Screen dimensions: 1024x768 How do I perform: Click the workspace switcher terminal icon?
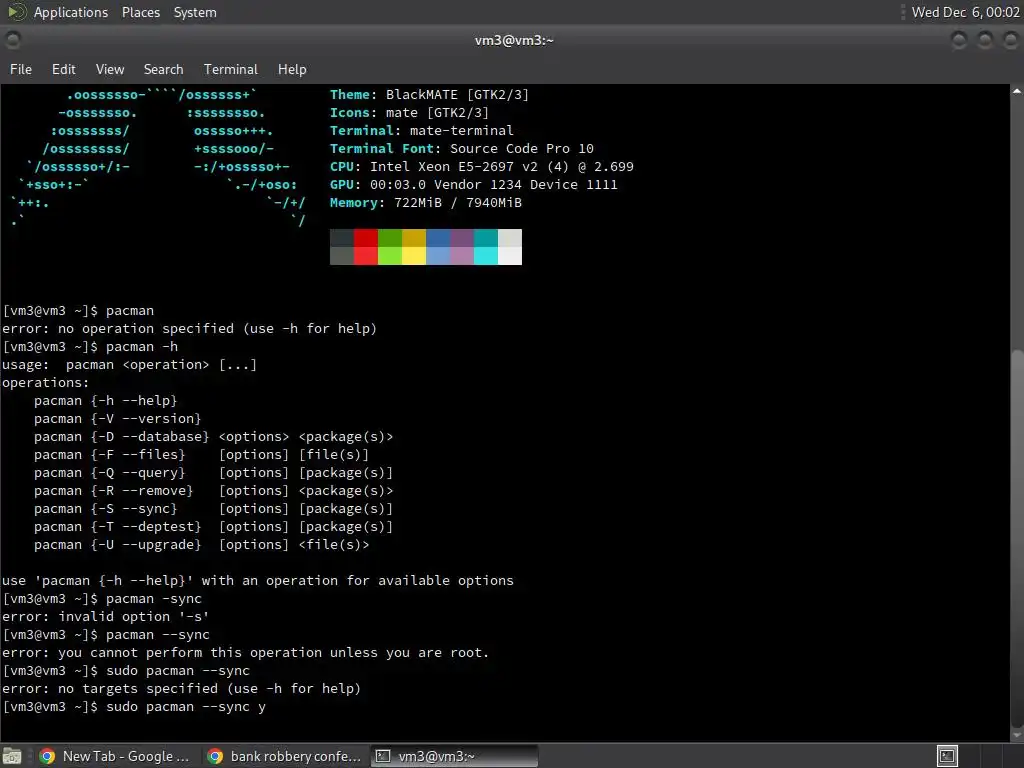point(947,756)
